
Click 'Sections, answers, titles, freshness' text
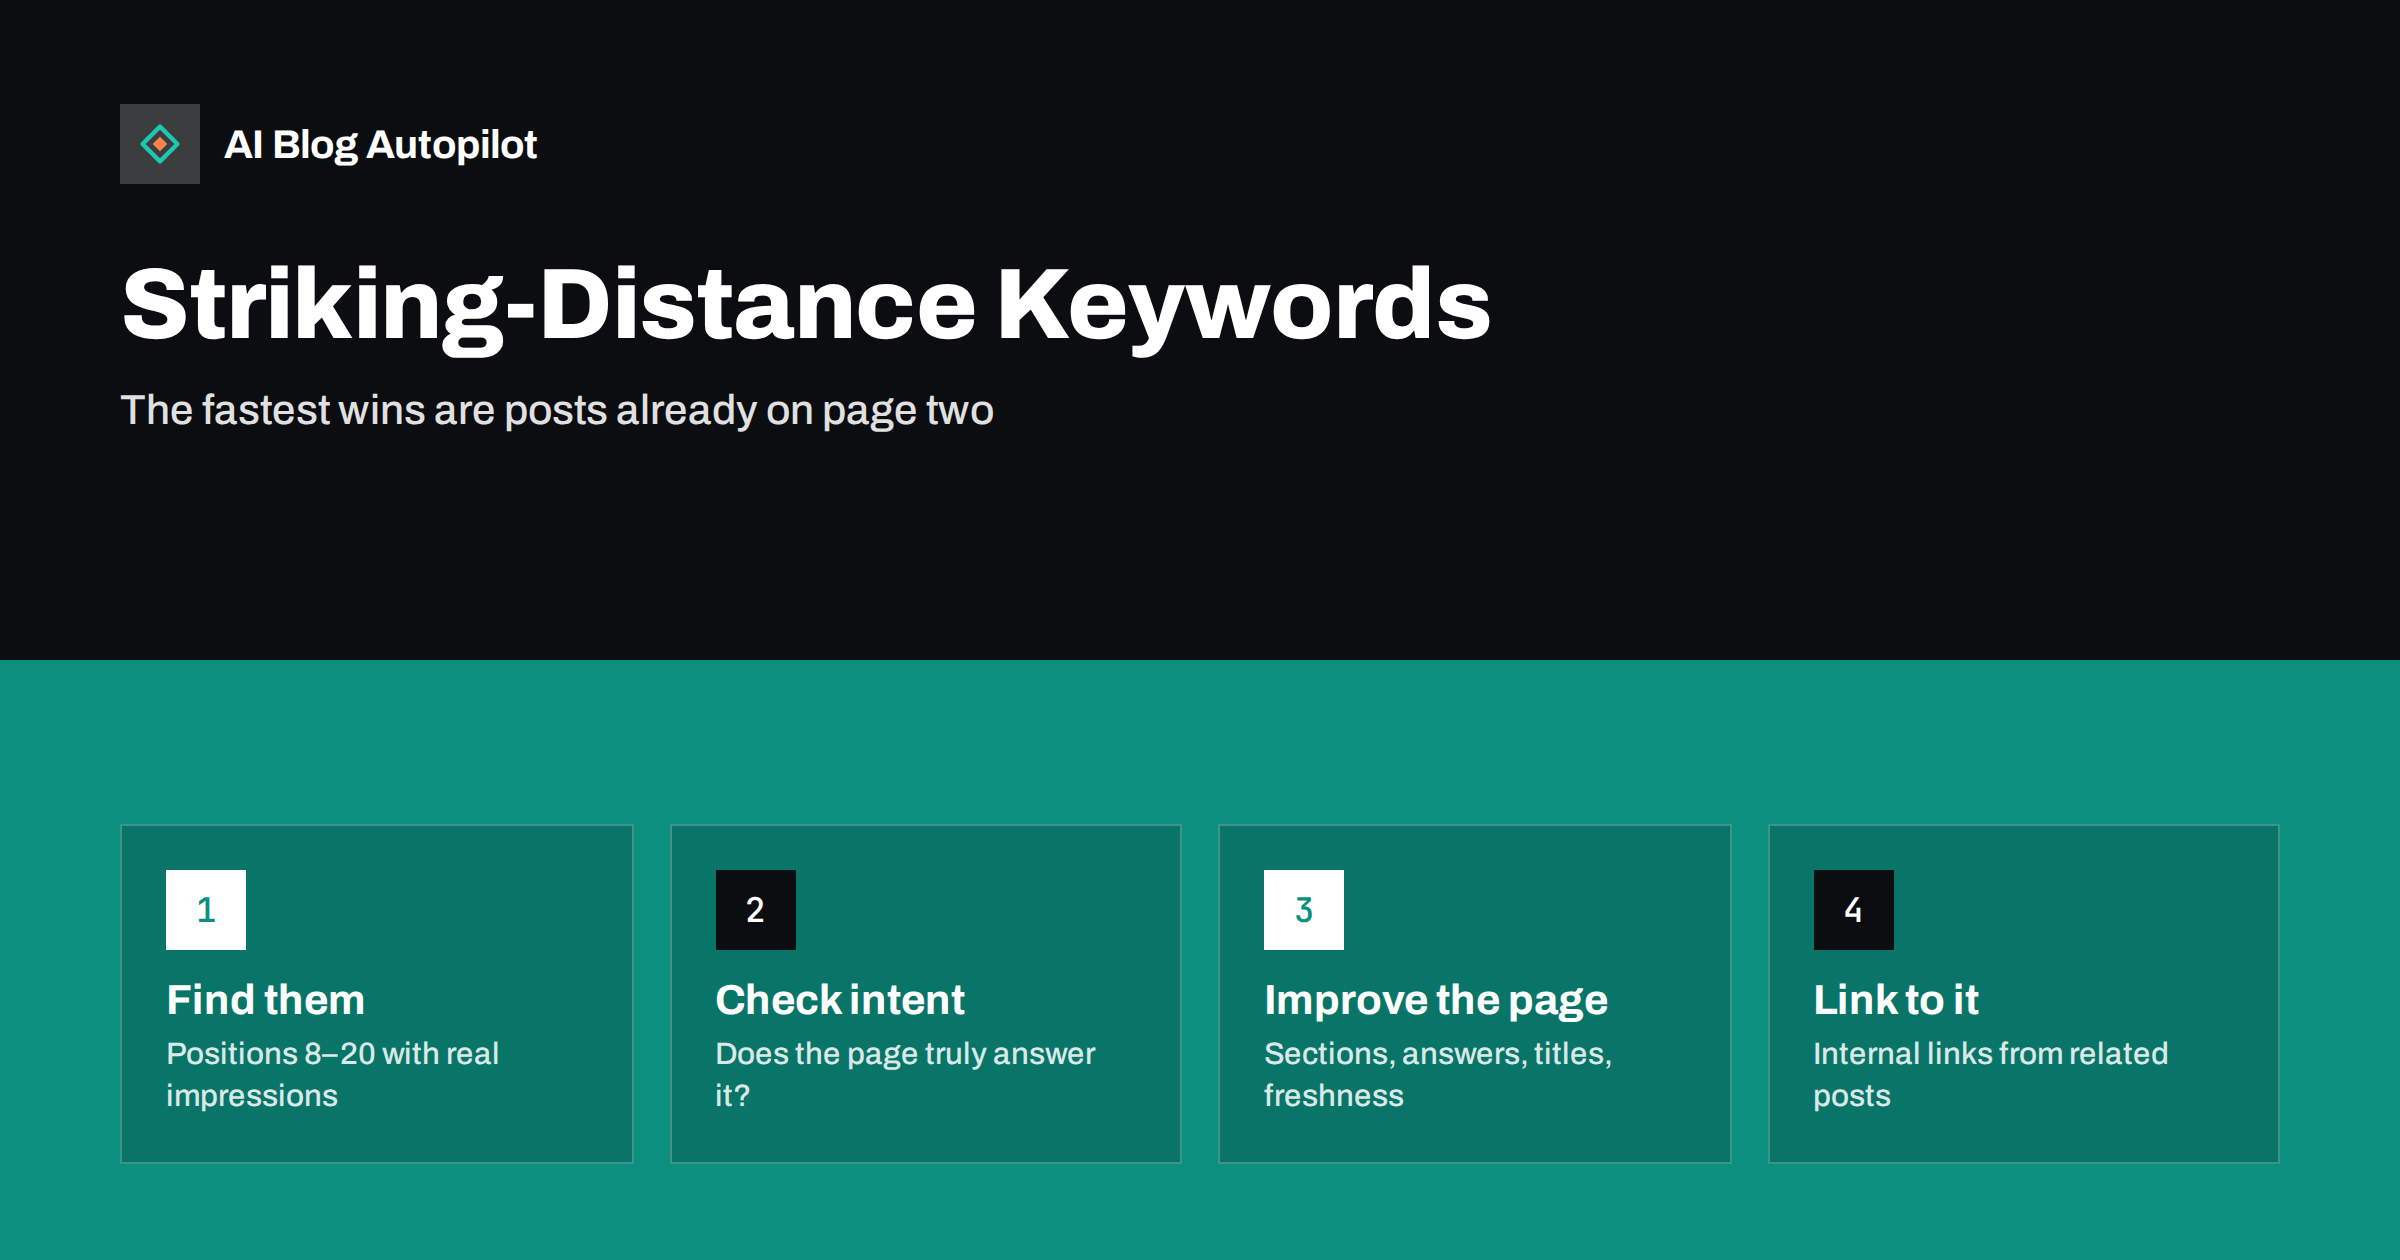[x=1438, y=1075]
